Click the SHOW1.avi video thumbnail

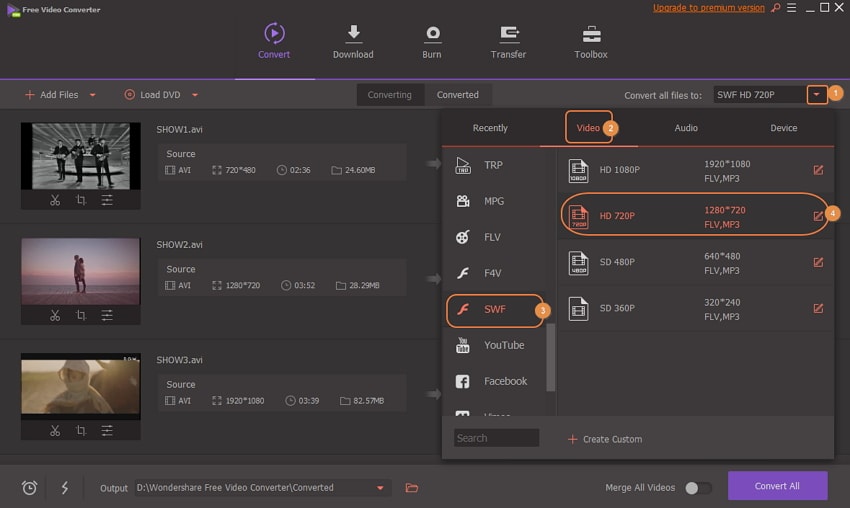coord(81,156)
